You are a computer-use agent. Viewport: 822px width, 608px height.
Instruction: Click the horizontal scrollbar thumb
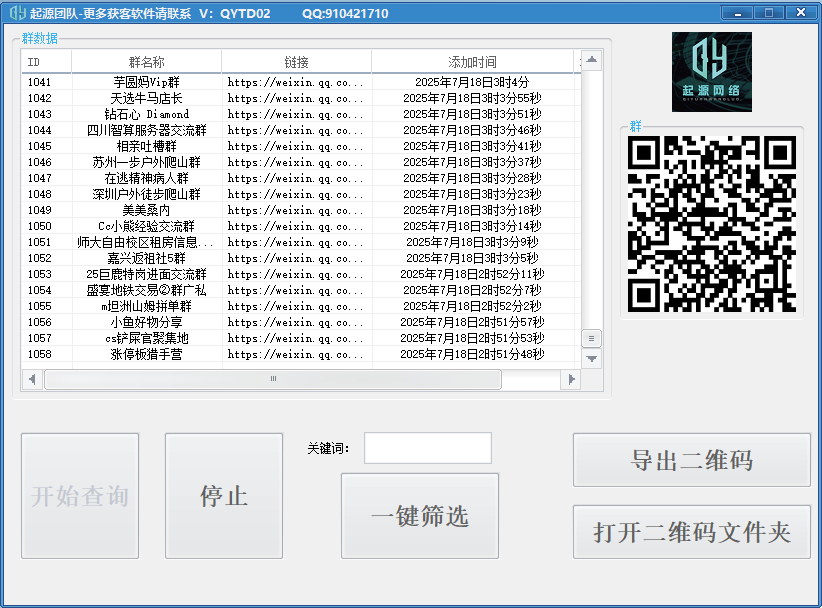[273, 379]
